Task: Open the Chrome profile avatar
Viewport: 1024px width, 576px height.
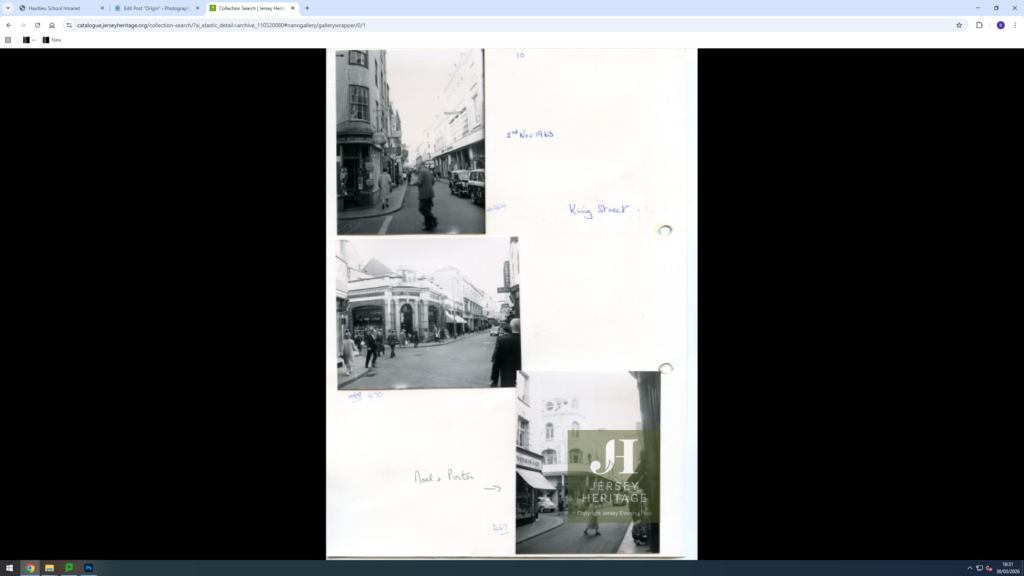Action: click(x=1000, y=25)
